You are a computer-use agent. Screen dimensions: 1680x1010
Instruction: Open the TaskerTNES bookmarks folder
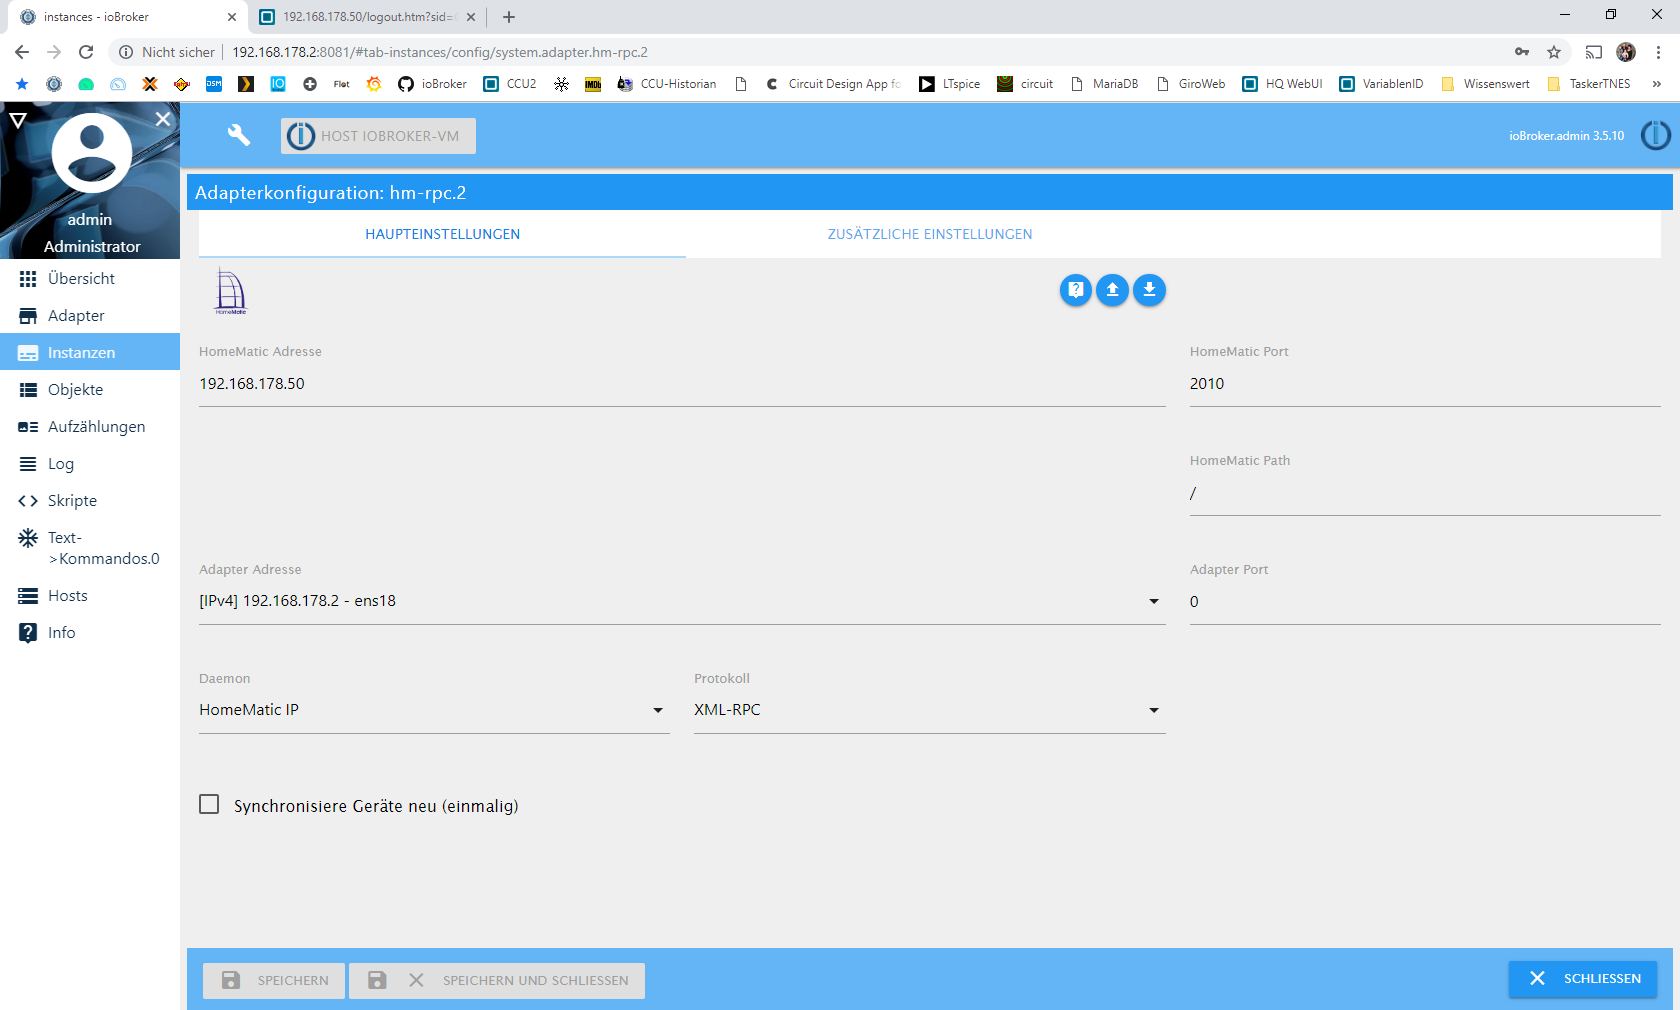[x=1589, y=84]
